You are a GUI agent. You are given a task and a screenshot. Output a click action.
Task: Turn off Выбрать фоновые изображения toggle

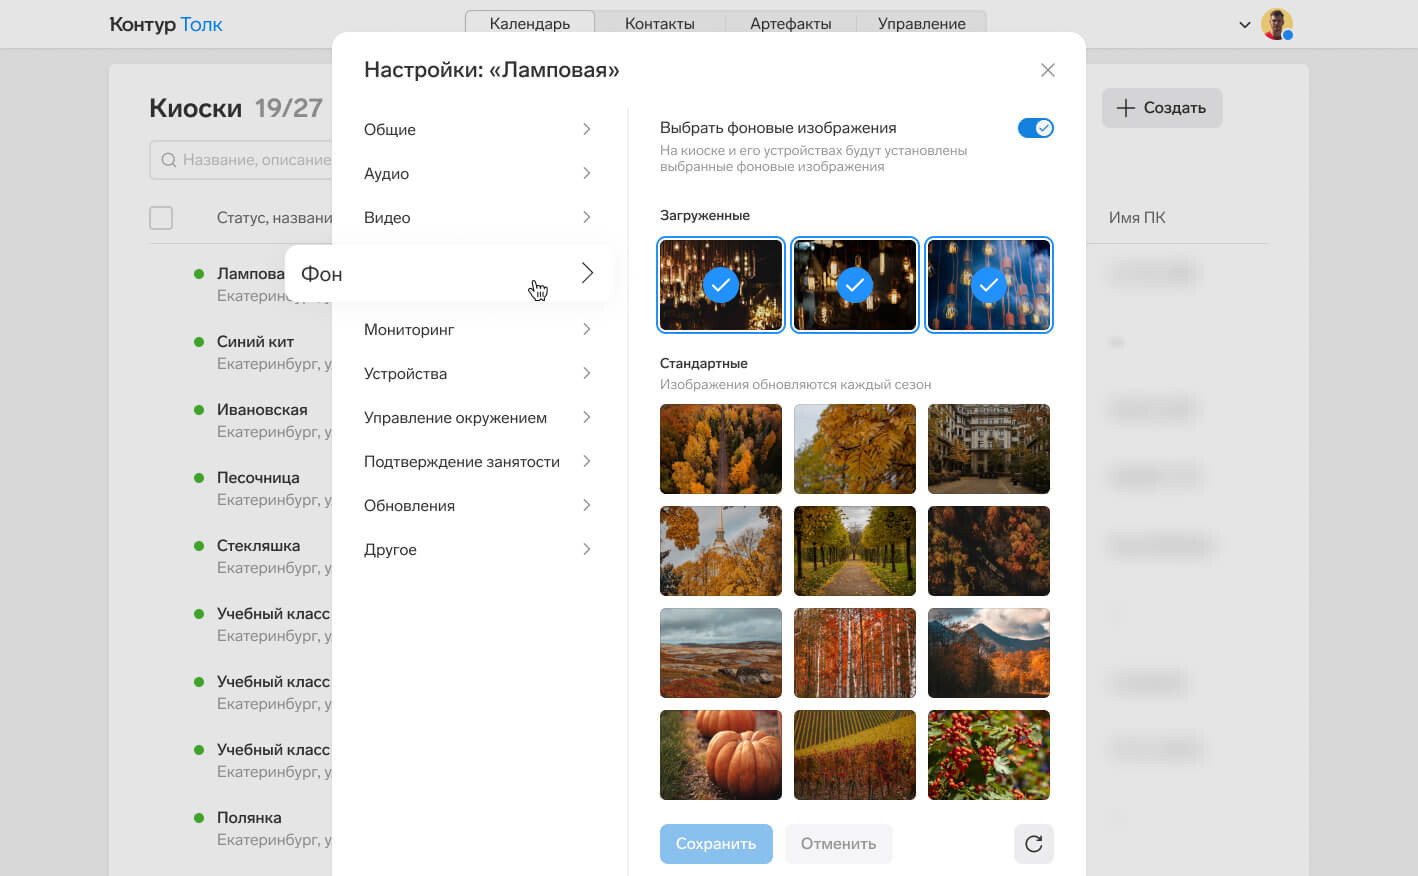pyautogui.click(x=1035, y=128)
